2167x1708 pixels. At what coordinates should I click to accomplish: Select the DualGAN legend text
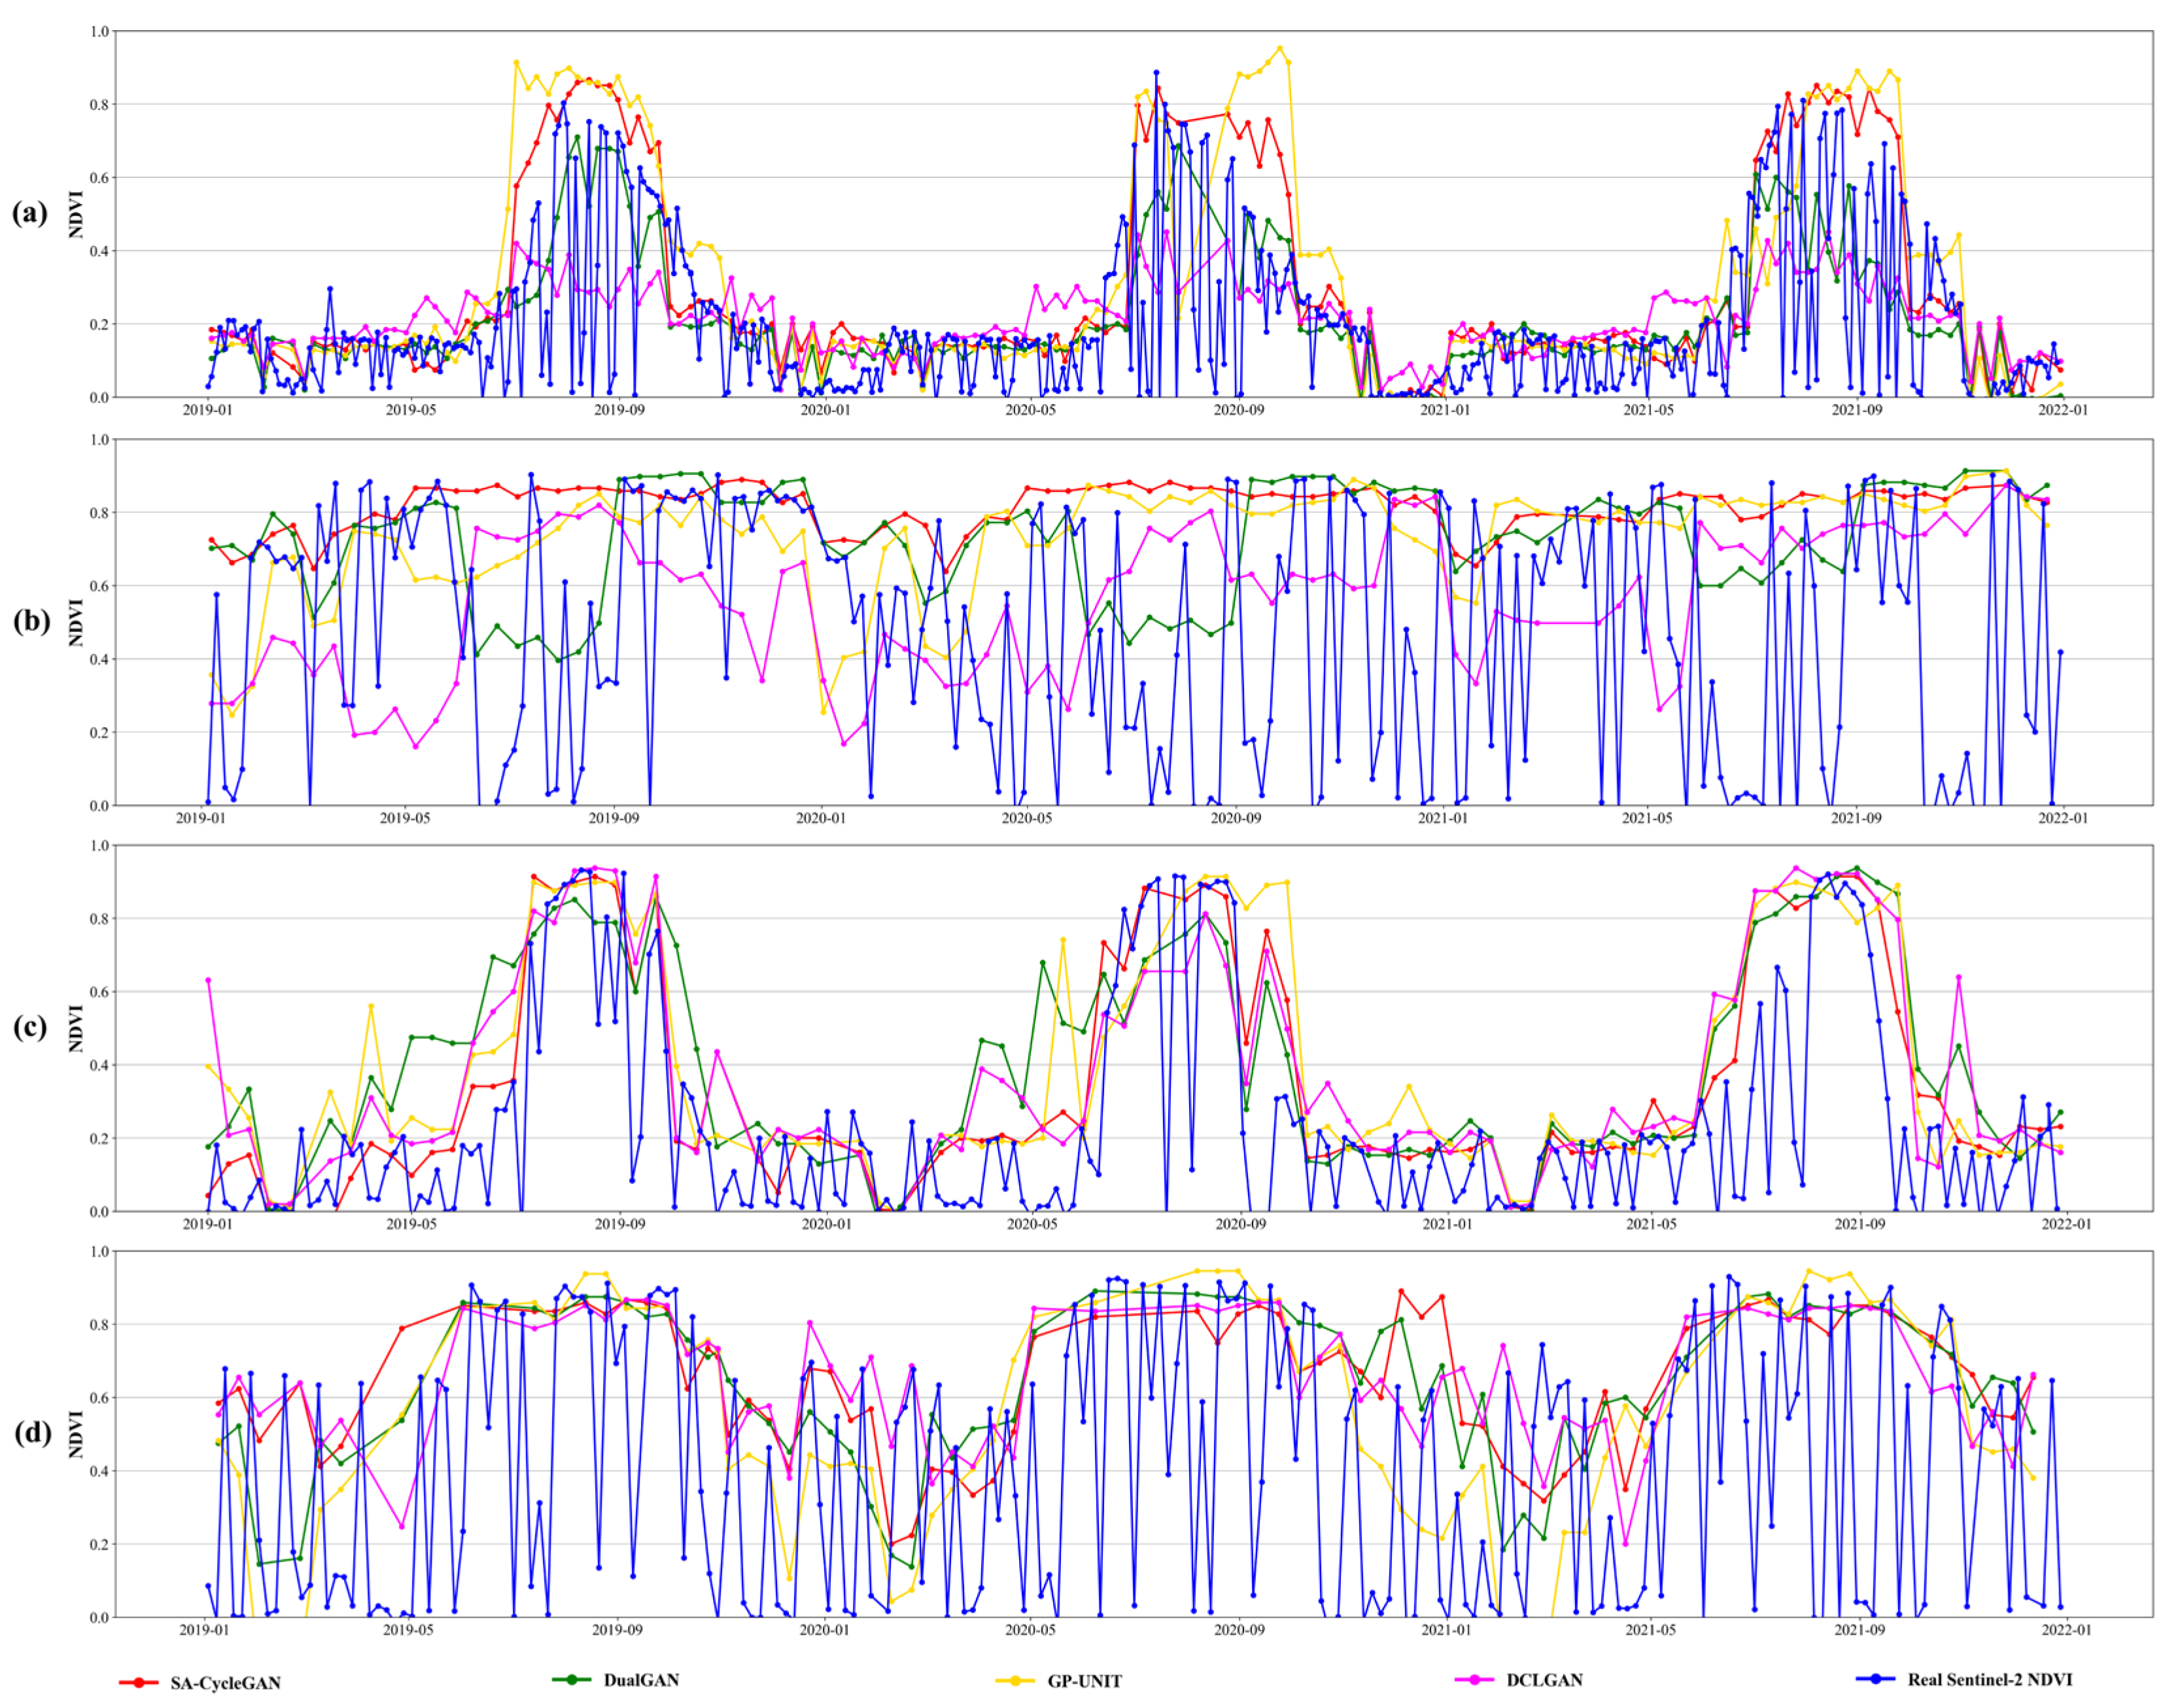pyautogui.click(x=641, y=1679)
